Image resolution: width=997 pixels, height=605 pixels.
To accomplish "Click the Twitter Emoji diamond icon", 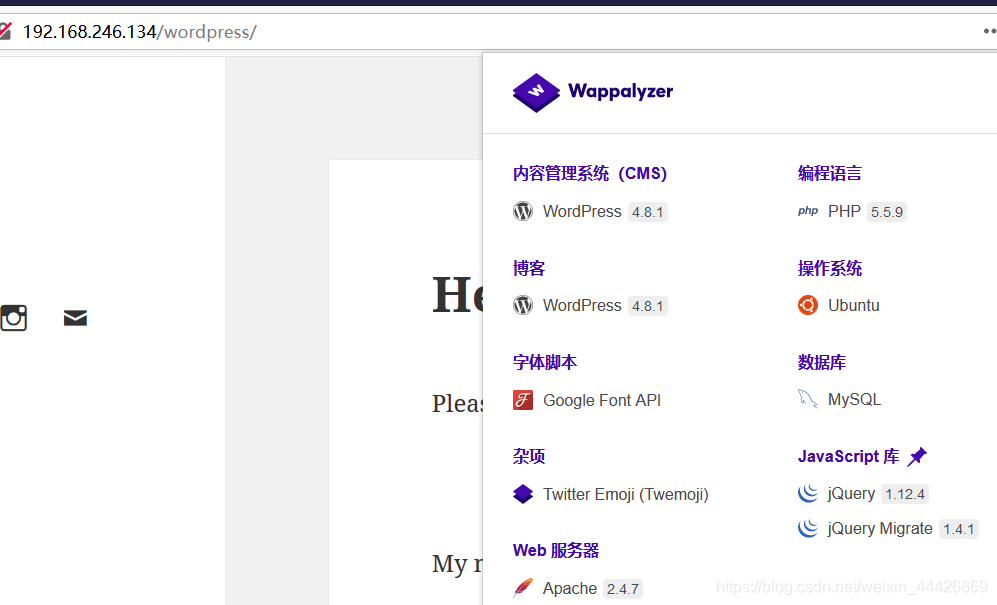I will coord(523,494).
